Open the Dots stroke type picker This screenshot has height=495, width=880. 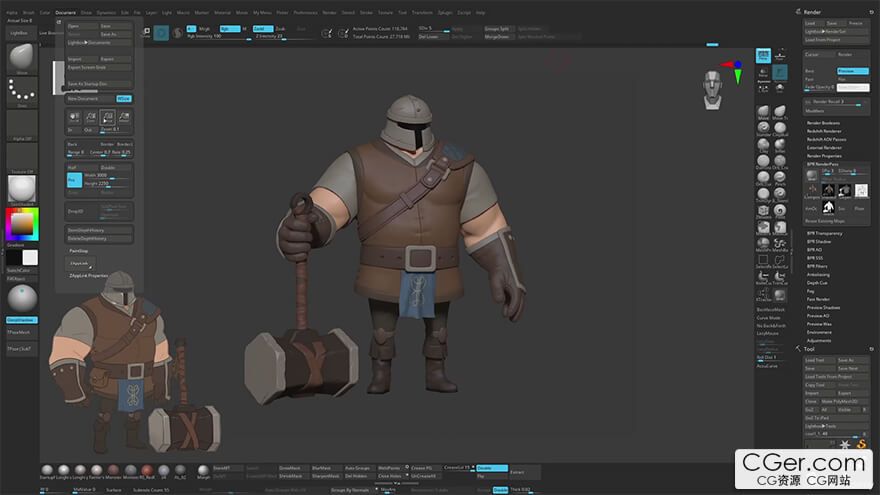[x=21, y=91]
